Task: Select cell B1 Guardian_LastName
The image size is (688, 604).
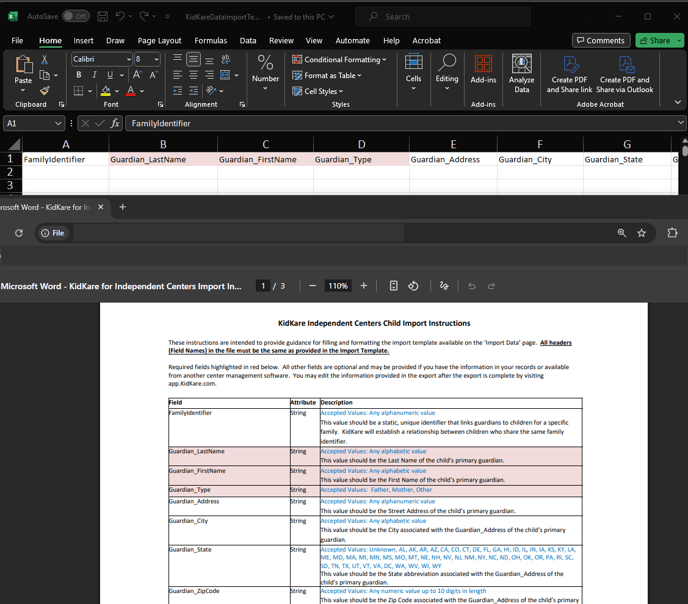Action: pos(163,159)
